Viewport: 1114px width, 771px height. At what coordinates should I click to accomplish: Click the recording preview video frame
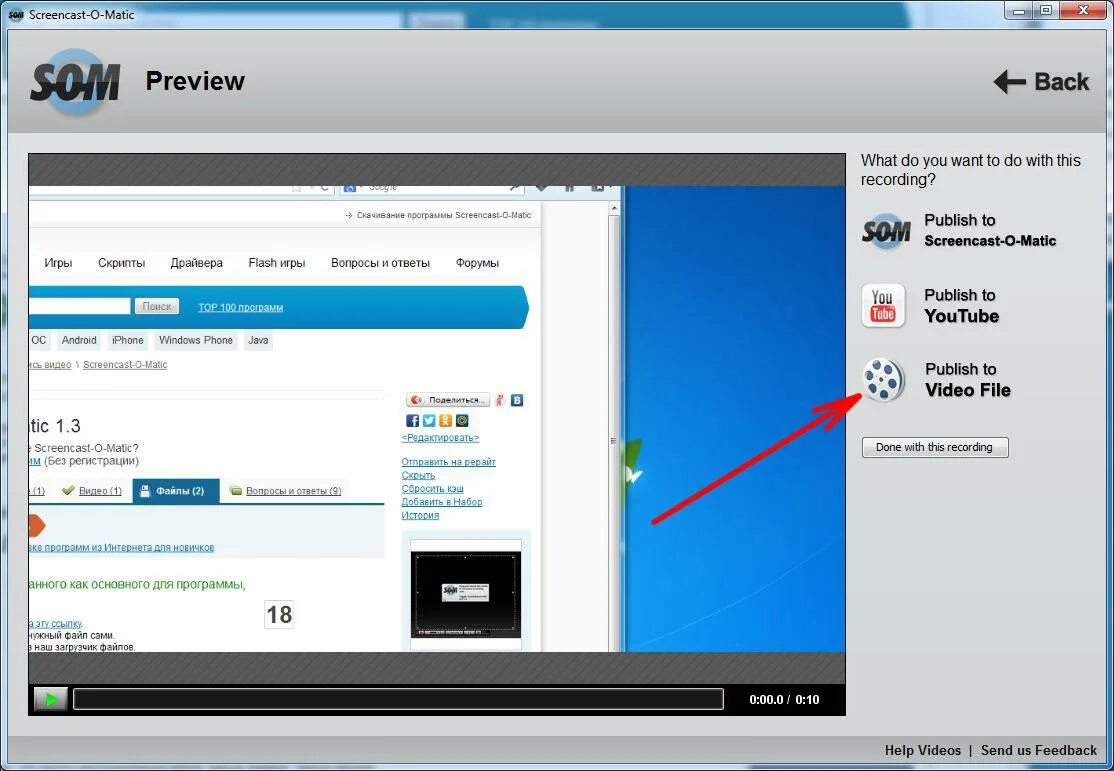tap(437, 419)
